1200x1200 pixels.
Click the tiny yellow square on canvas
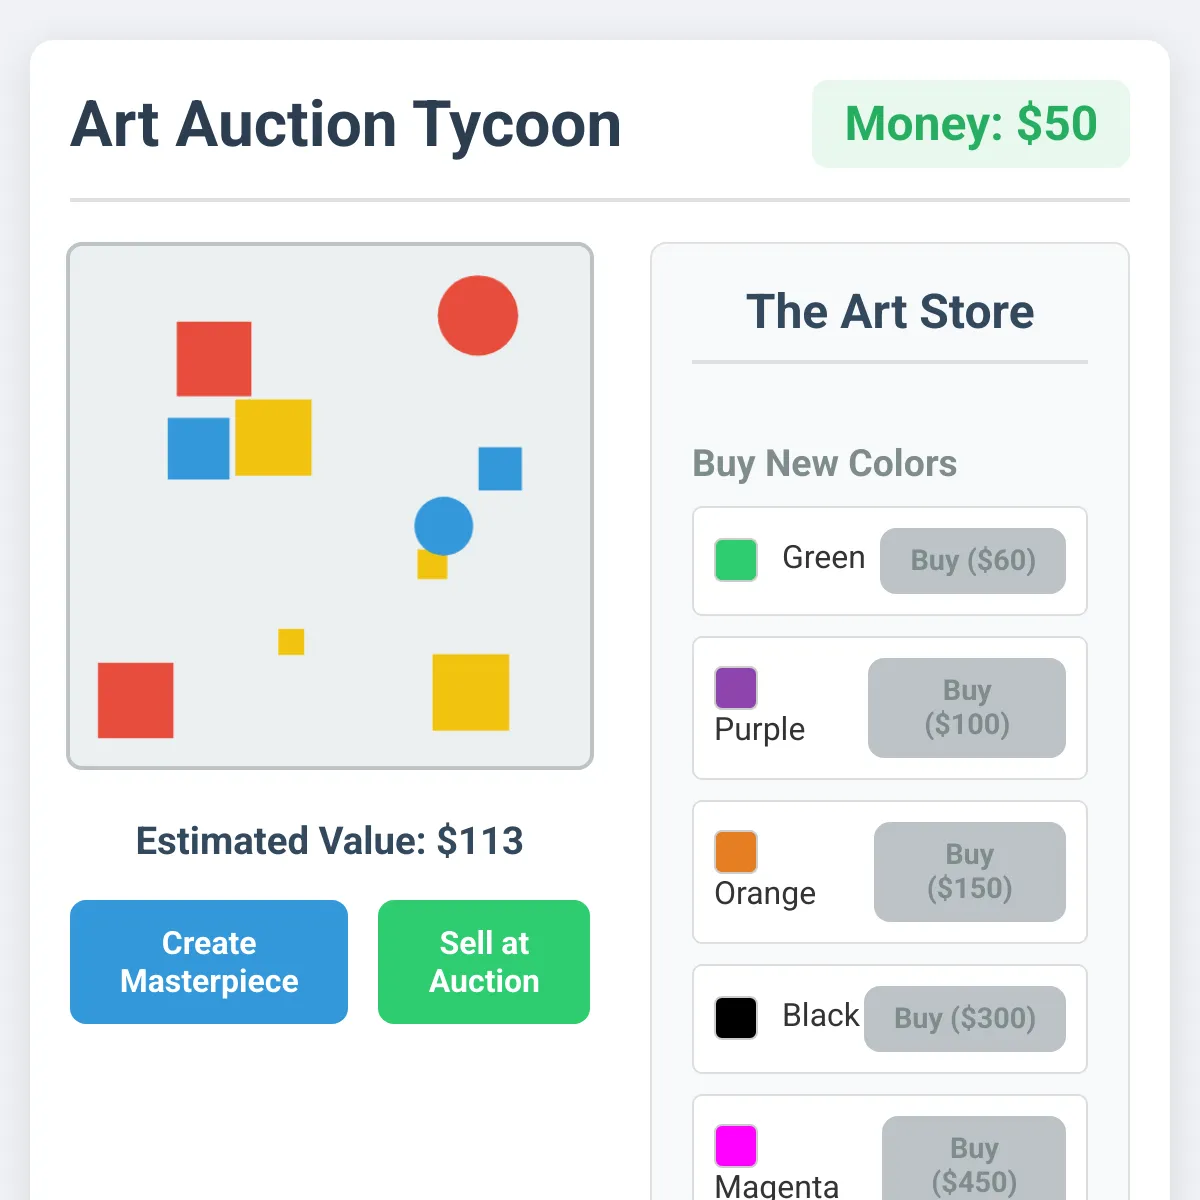291,642
